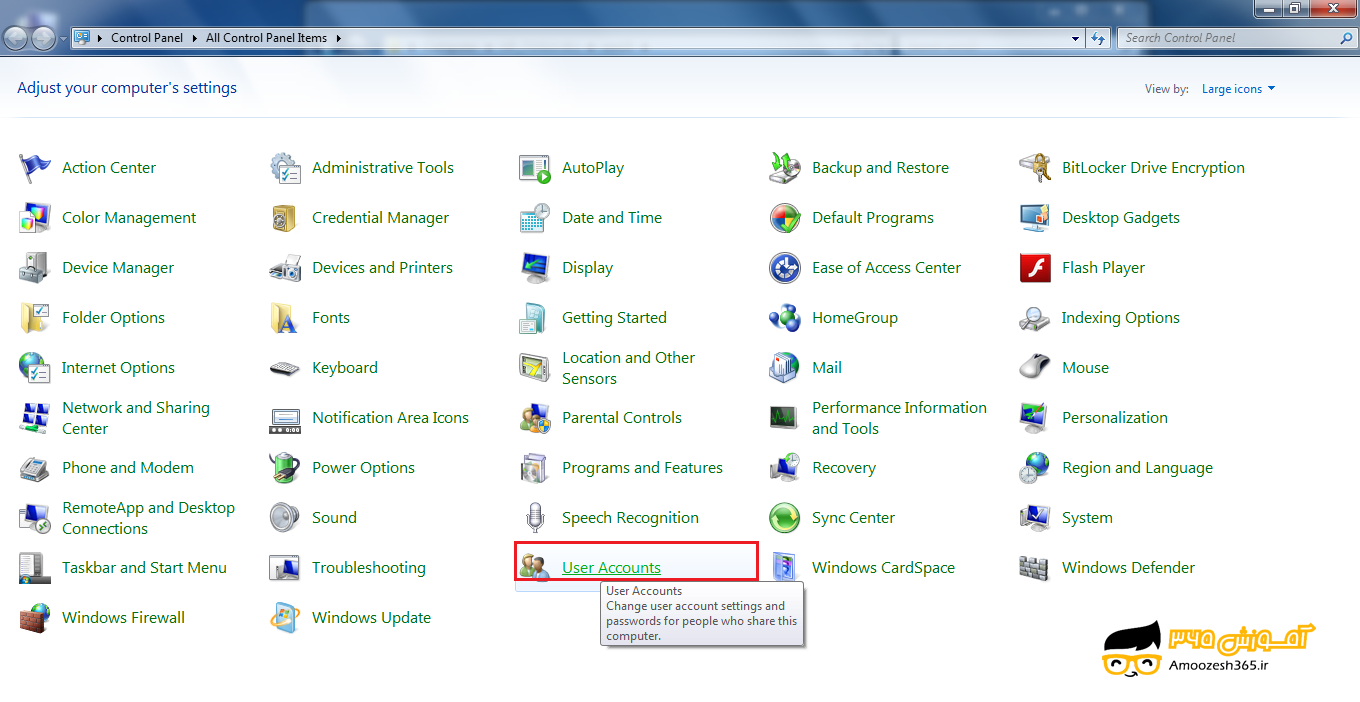Click the Folder Options icon
Viewport: 1360px width, 702px height.
coord(35,318)
